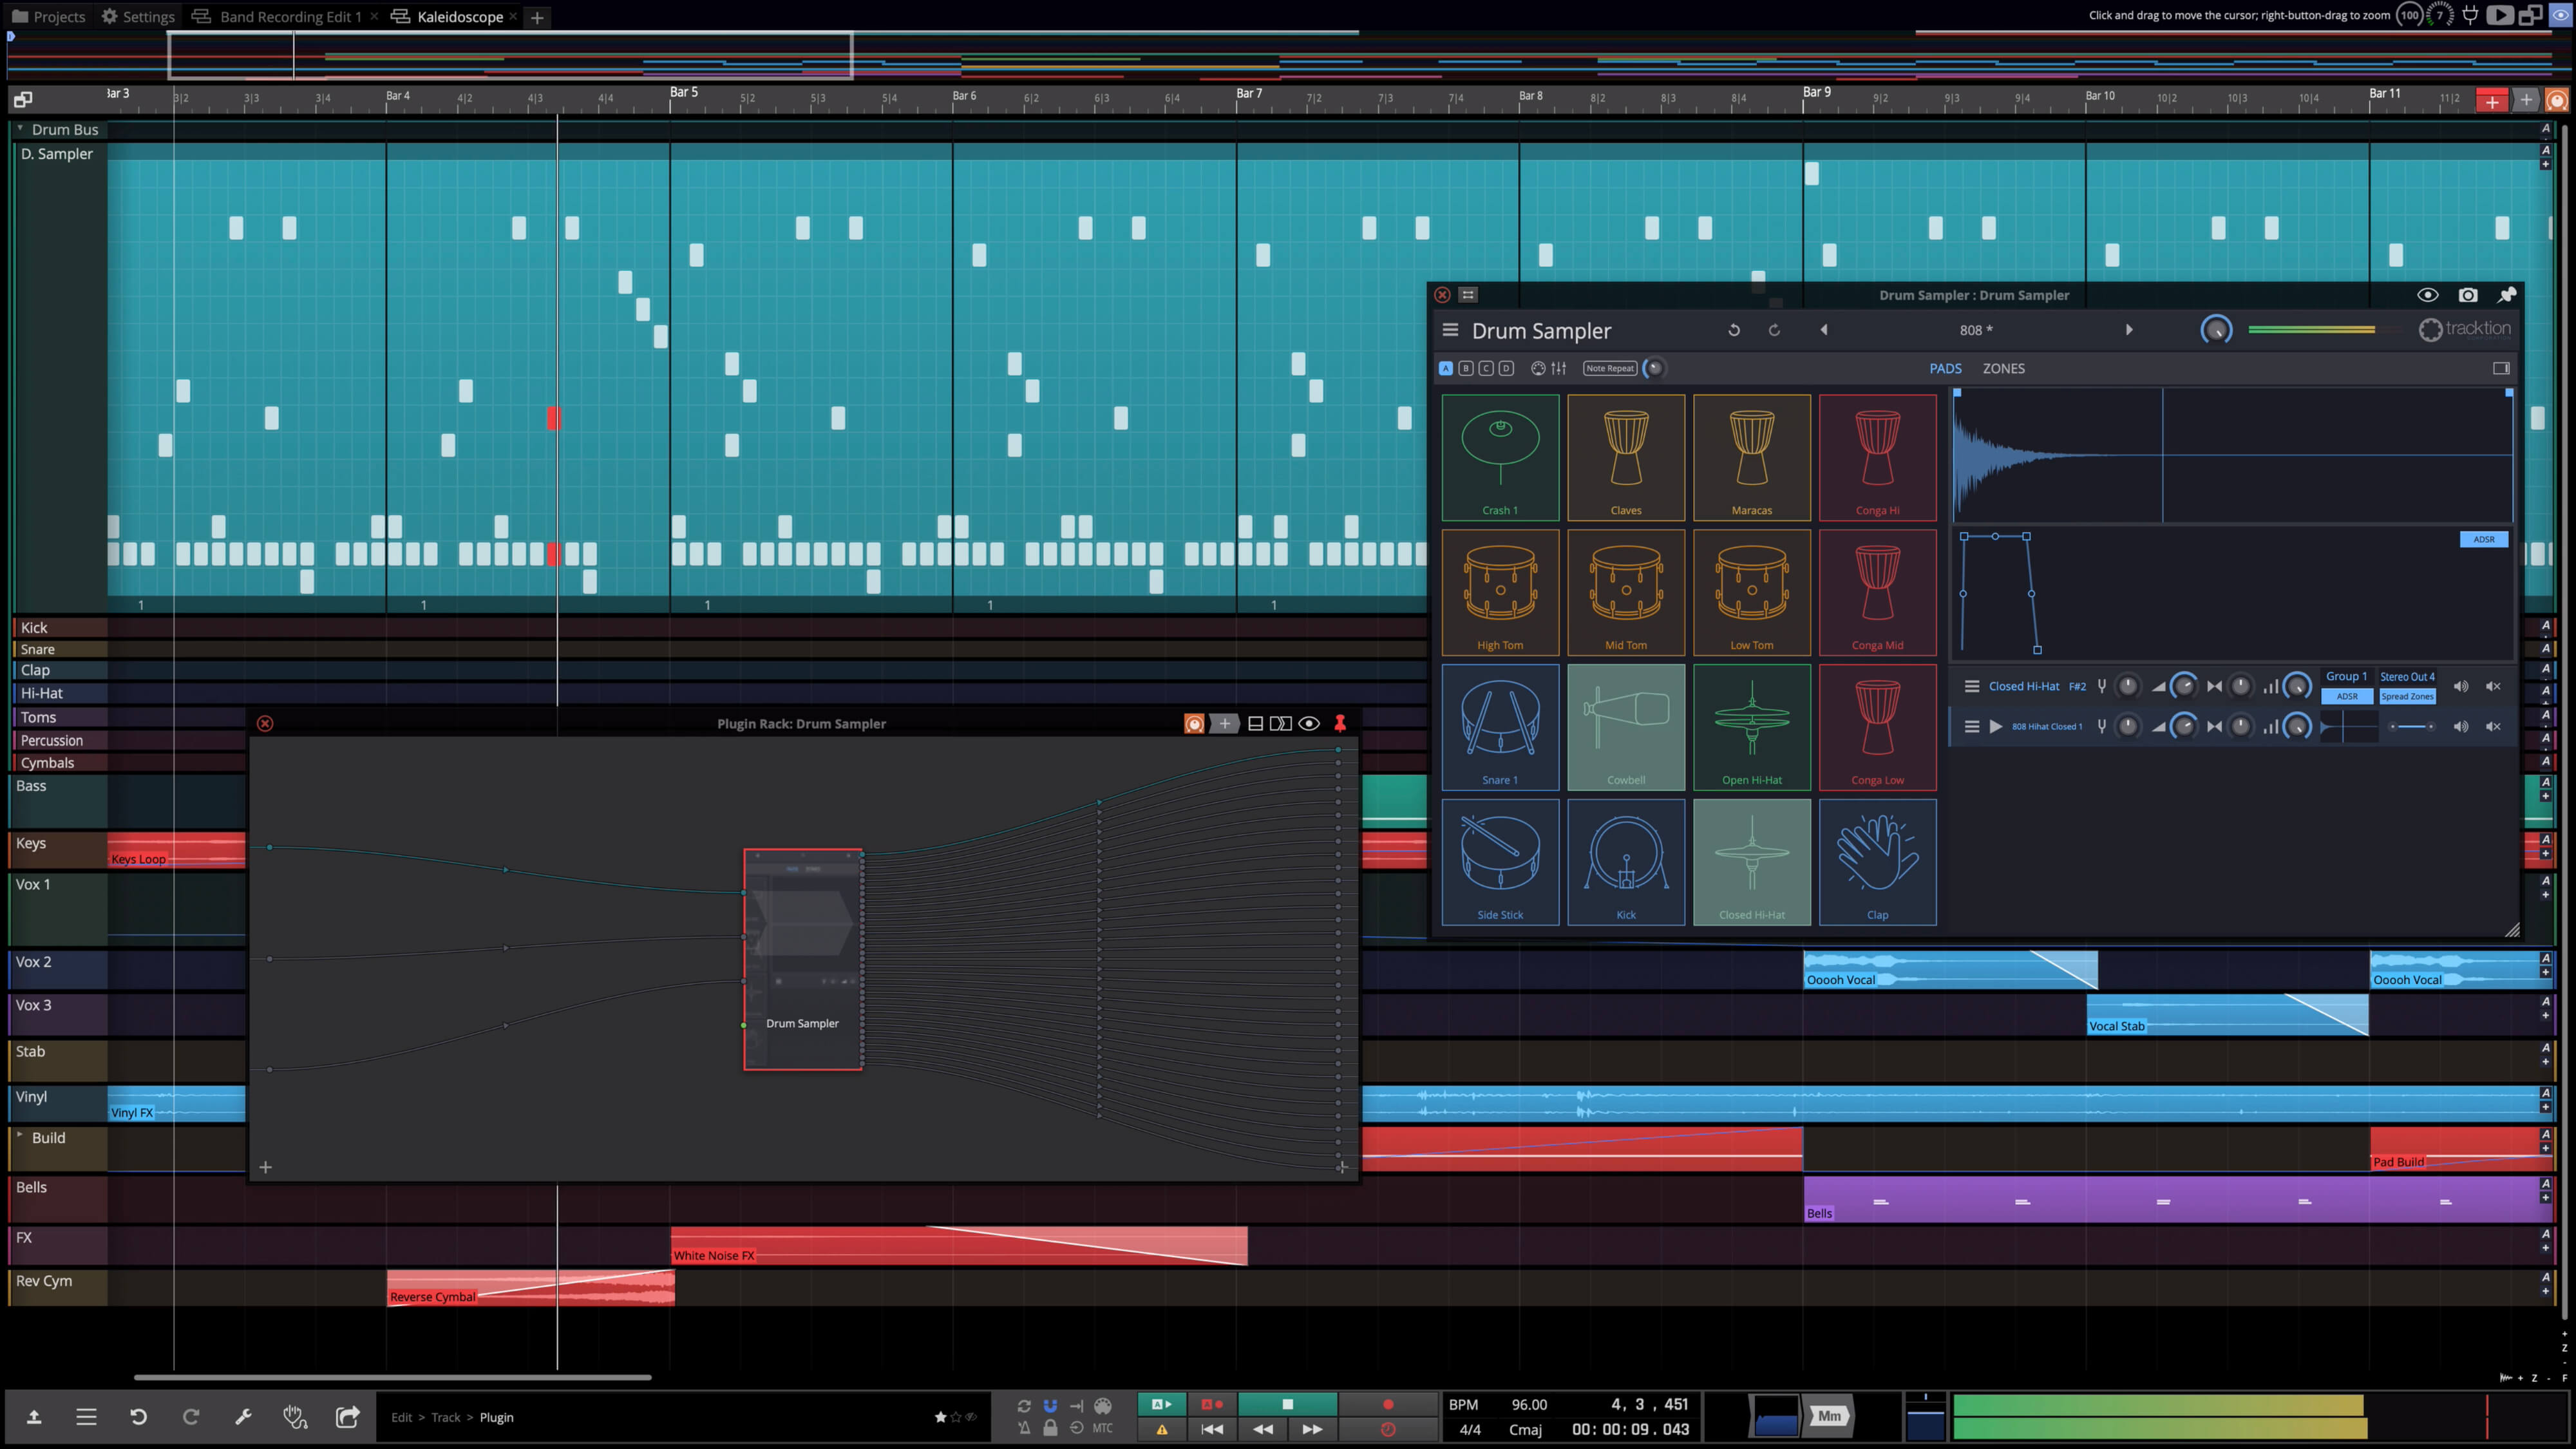This screenshot has width=2576, height=1449.
Task: Toggle Note Repeat in Drum Sampler
Action: click(1609, 368)
